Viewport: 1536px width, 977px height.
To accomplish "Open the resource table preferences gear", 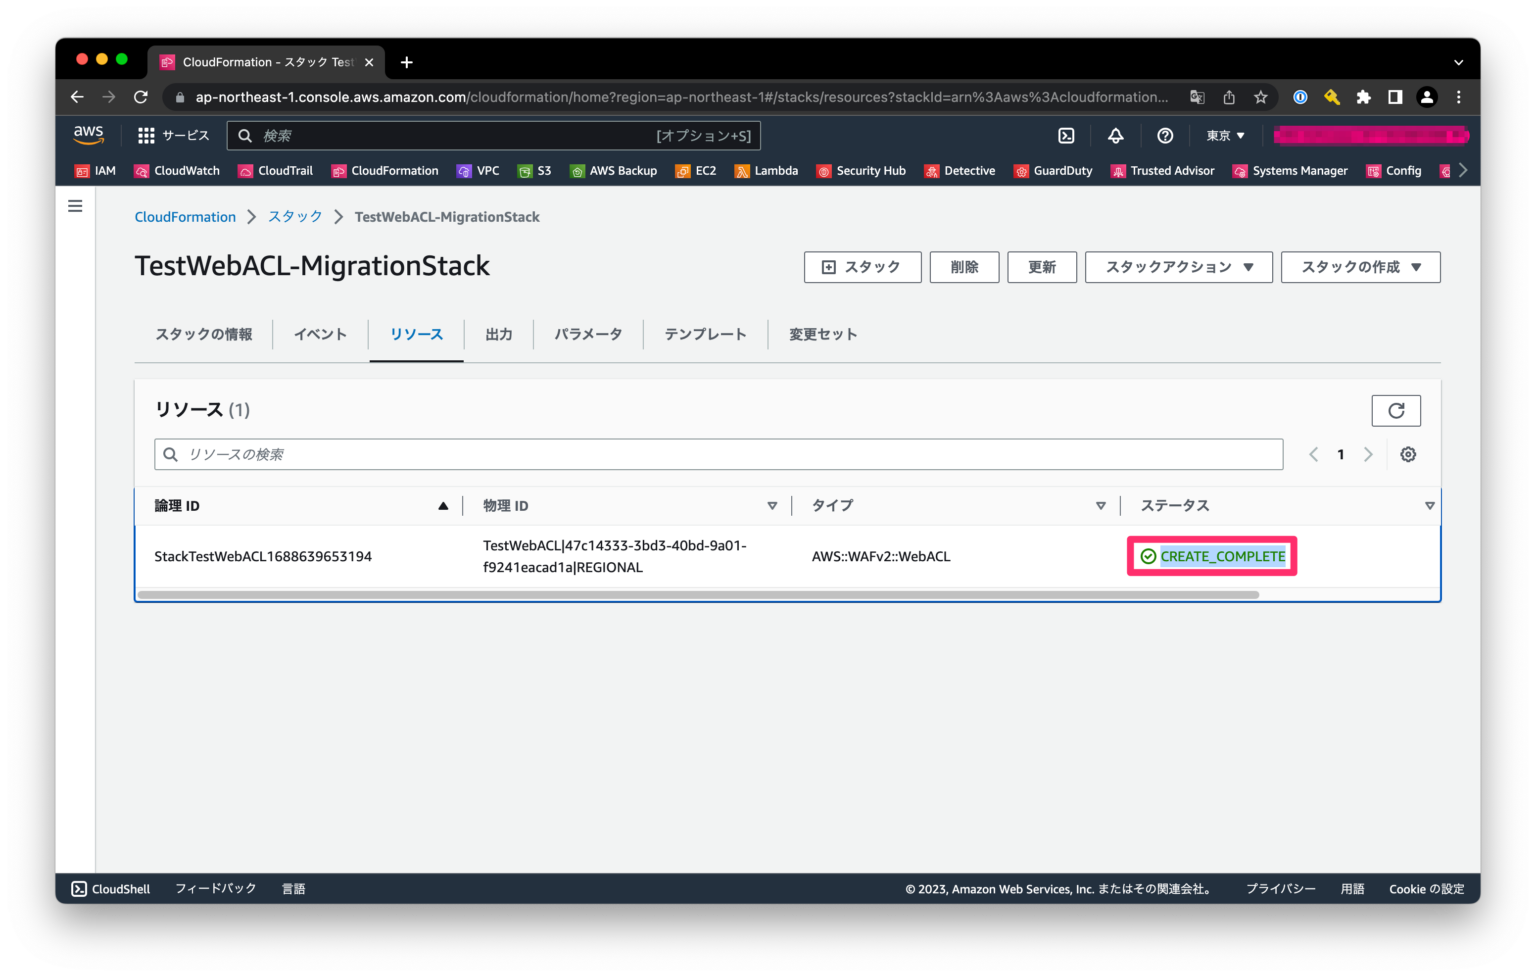I will (1408, 454).
